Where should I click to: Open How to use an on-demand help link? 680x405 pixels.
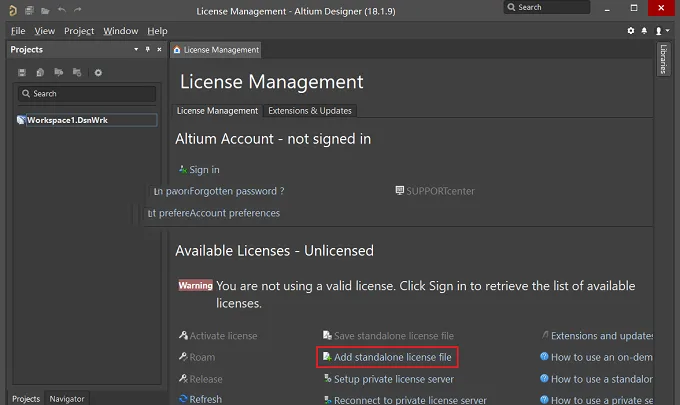[602, 357]
